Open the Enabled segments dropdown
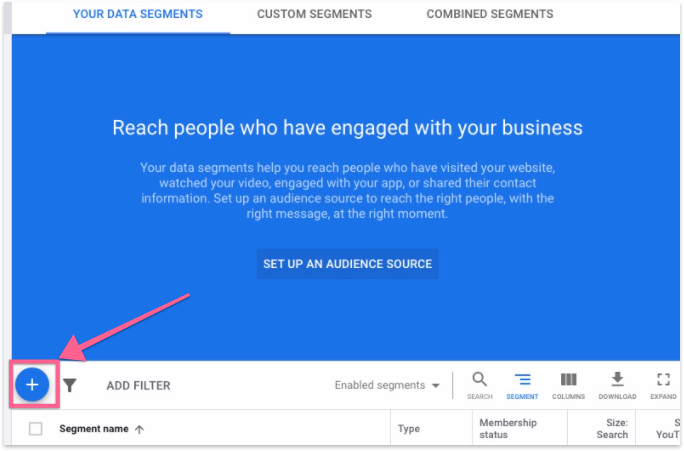Image resolution: width=684 pixels, height=451 pixels. [387, 385]
